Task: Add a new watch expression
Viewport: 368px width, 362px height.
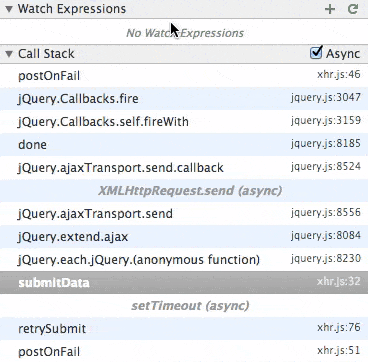Action: coord(330,9)
